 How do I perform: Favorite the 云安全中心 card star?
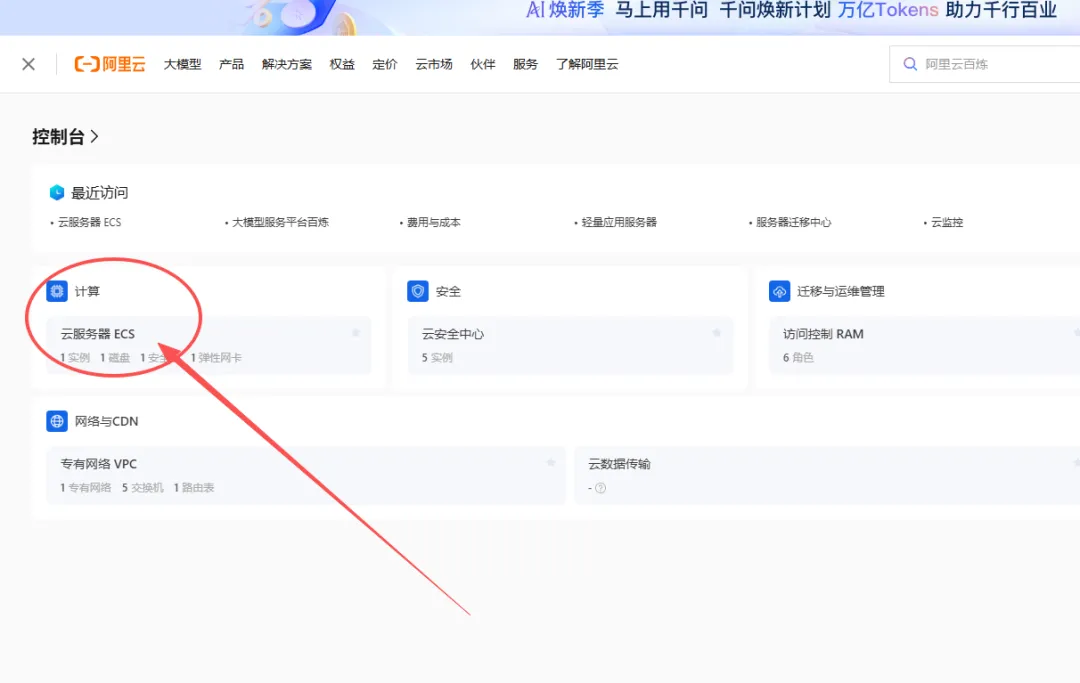(x=717, y=333)
